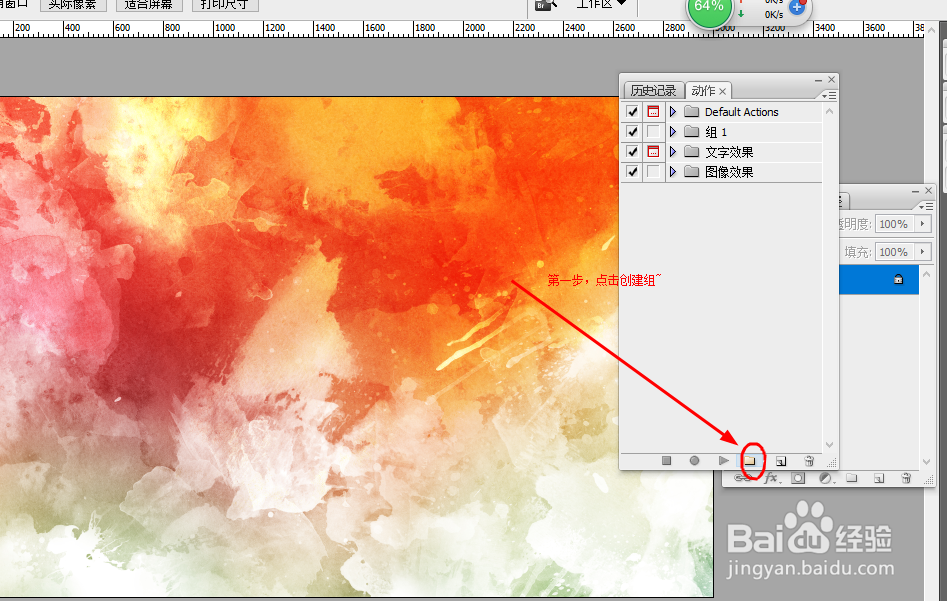The height and width of the screenshot is (601, 947).
Task: Toggle the Default Actions checkmark off
Action: coord(632,112)
